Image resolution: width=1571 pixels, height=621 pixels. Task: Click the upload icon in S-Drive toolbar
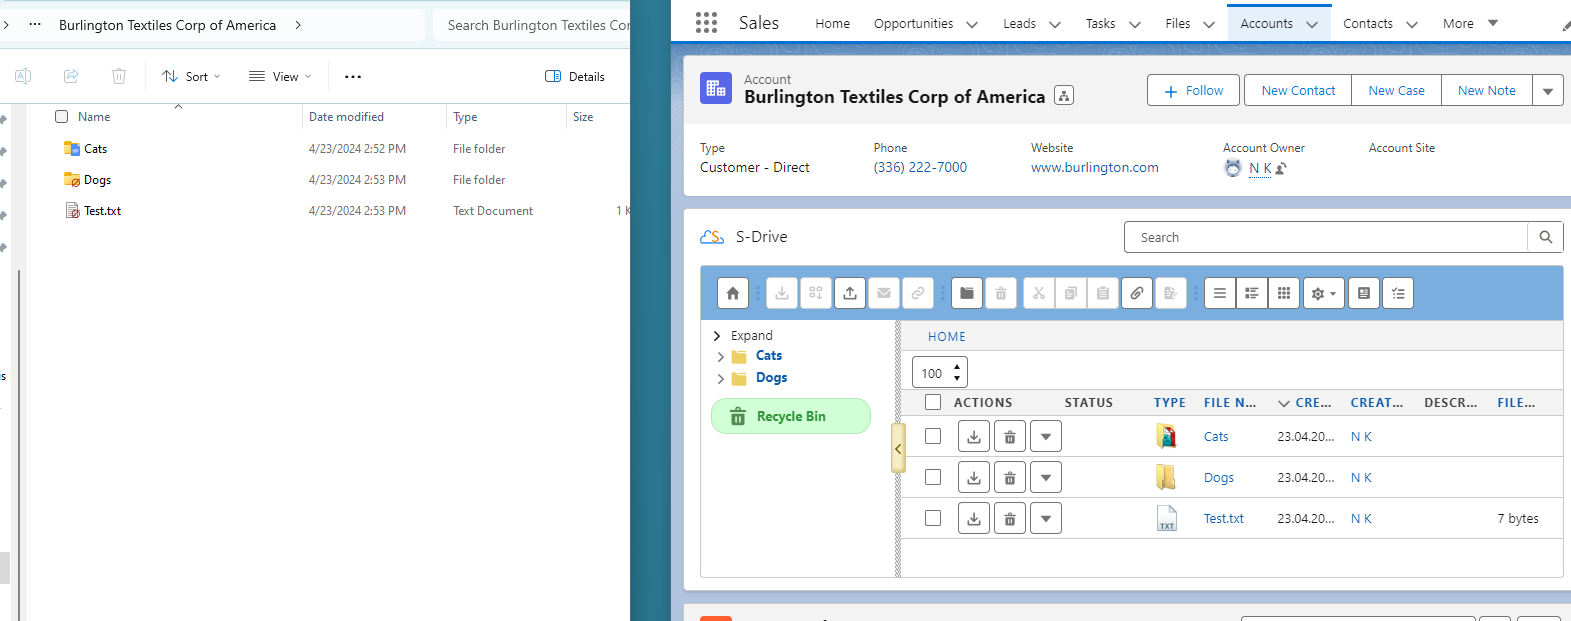pos(850,293)
